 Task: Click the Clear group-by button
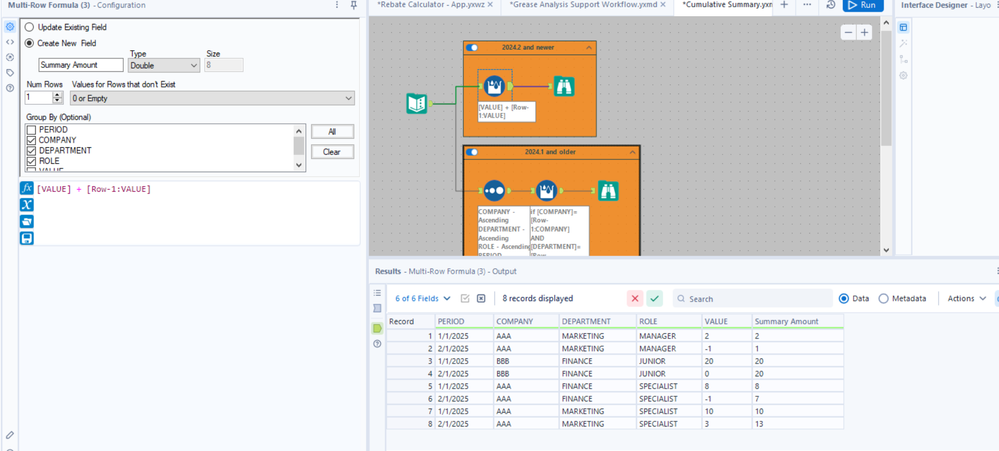pos(332,152)
